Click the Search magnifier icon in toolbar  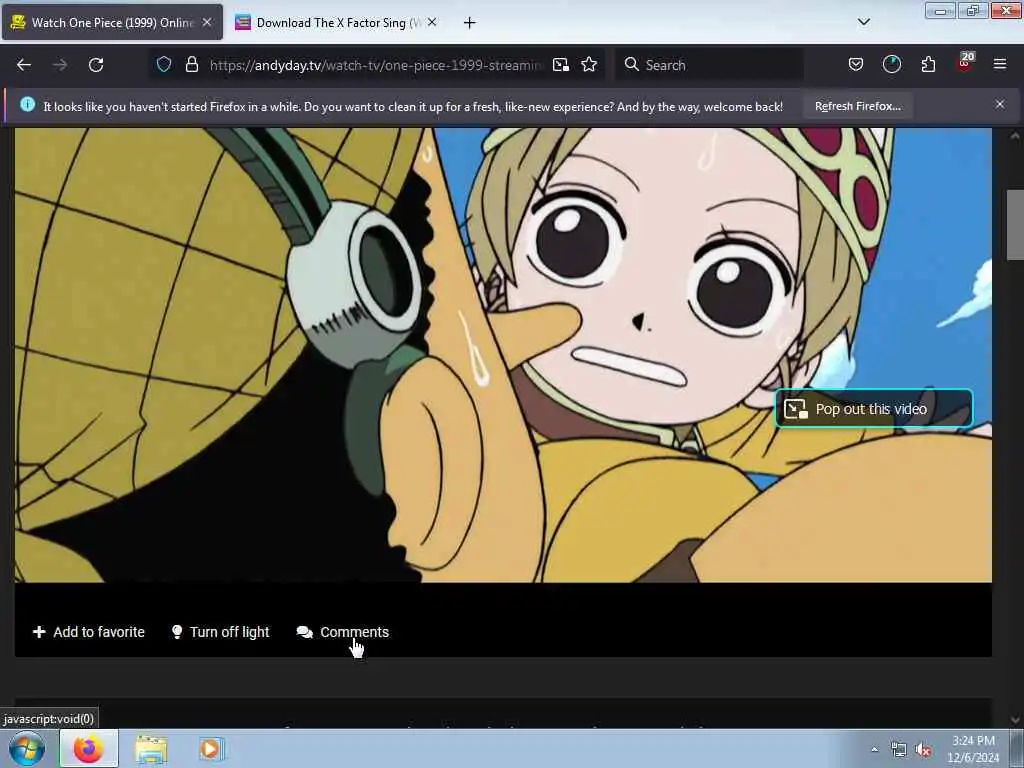(x=631, y=64)
